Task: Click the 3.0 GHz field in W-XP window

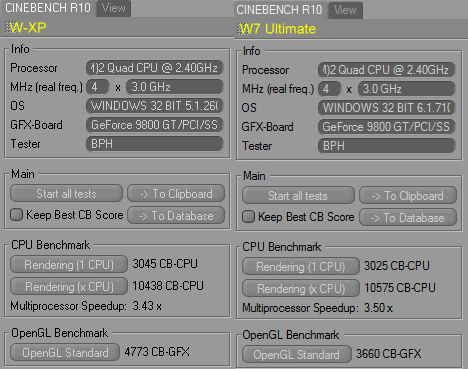Action: pos(175,87)
